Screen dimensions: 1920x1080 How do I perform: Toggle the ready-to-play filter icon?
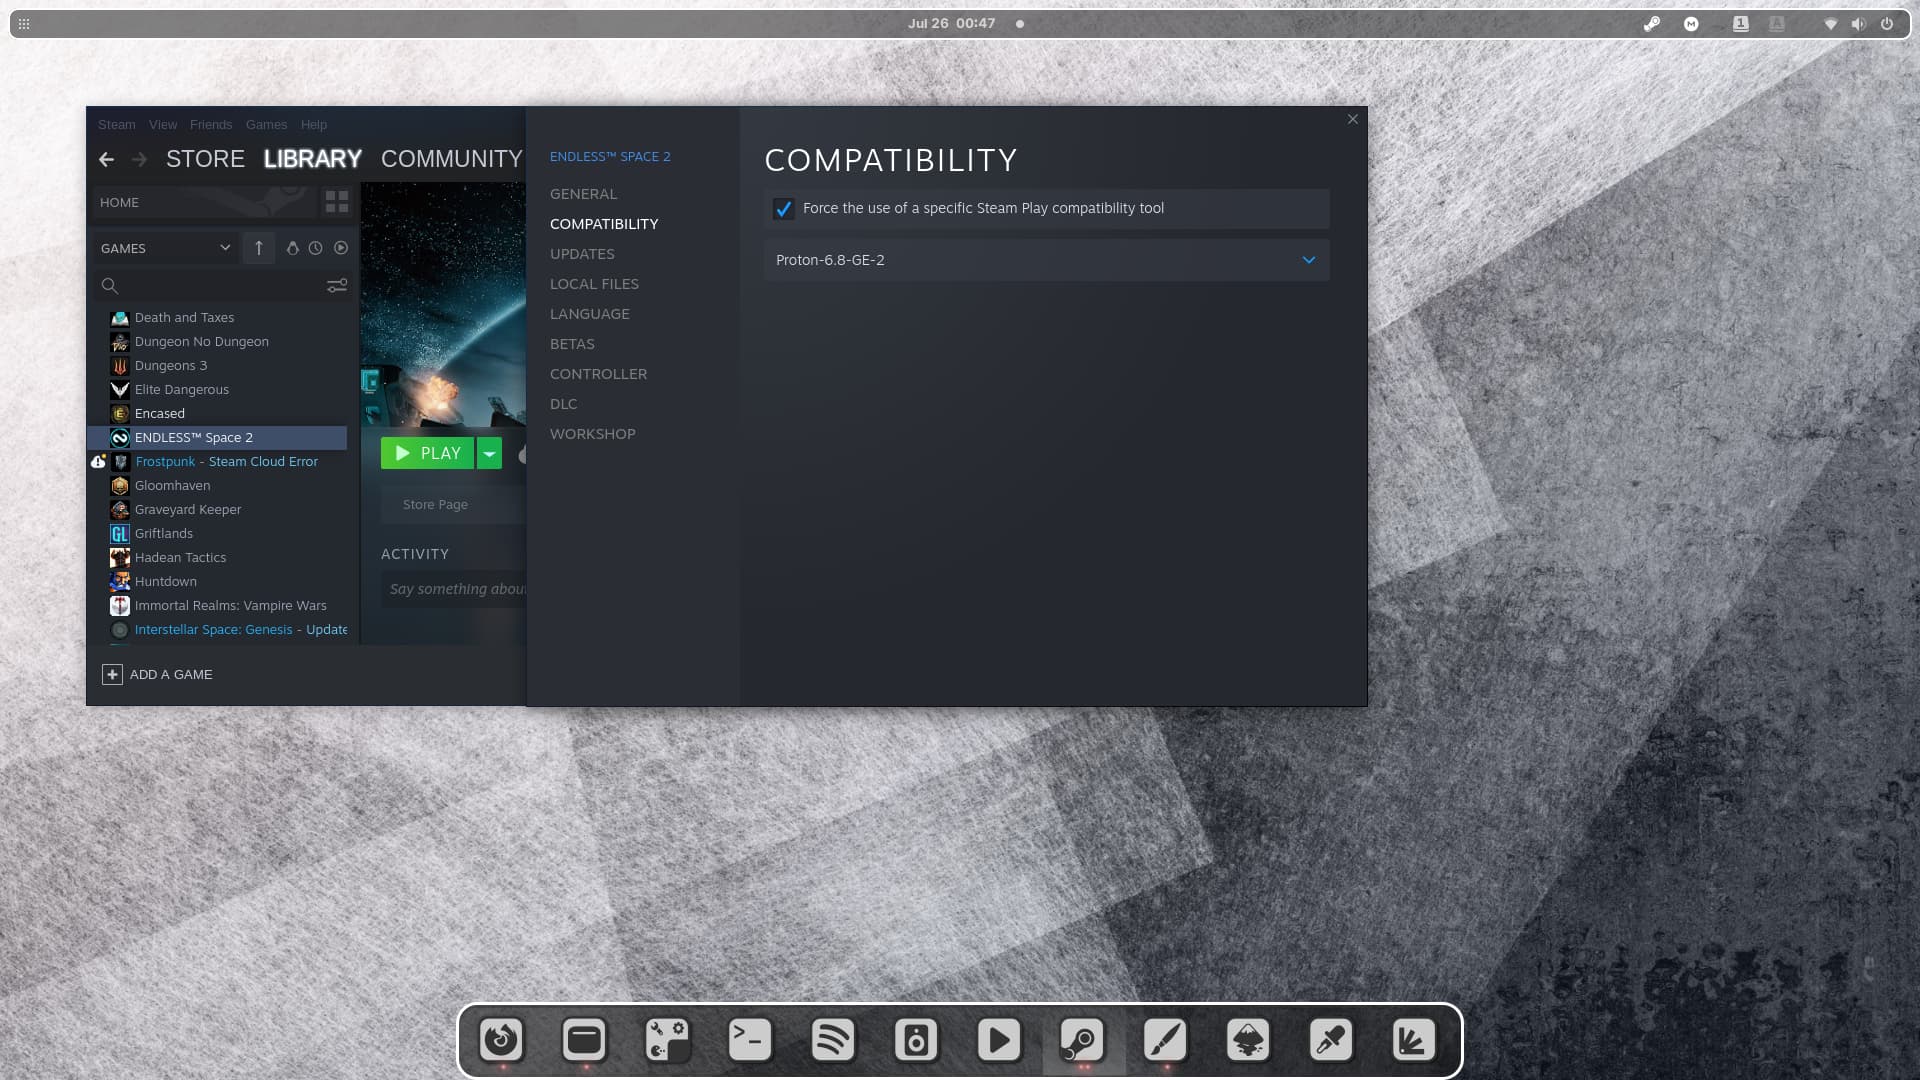click(x=341, y=248)
